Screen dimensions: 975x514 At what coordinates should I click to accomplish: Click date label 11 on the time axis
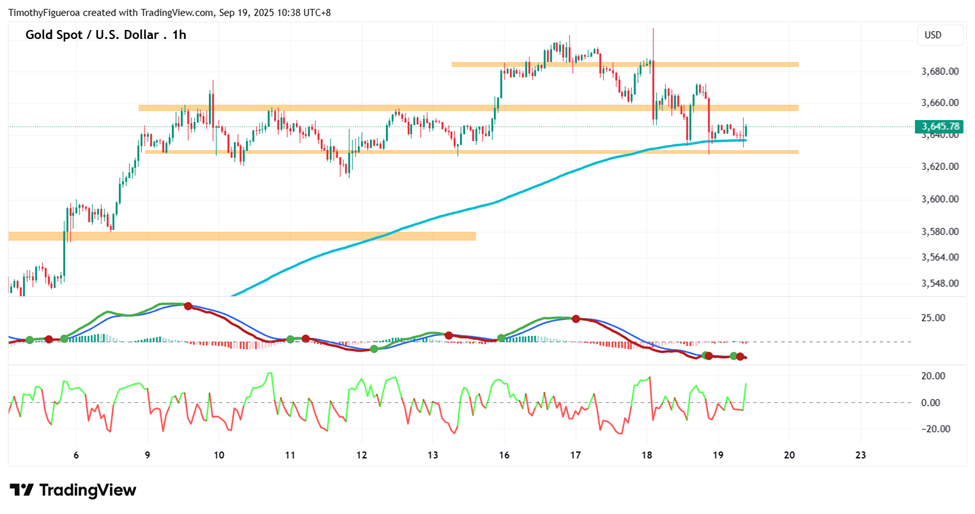coord(290,455)
